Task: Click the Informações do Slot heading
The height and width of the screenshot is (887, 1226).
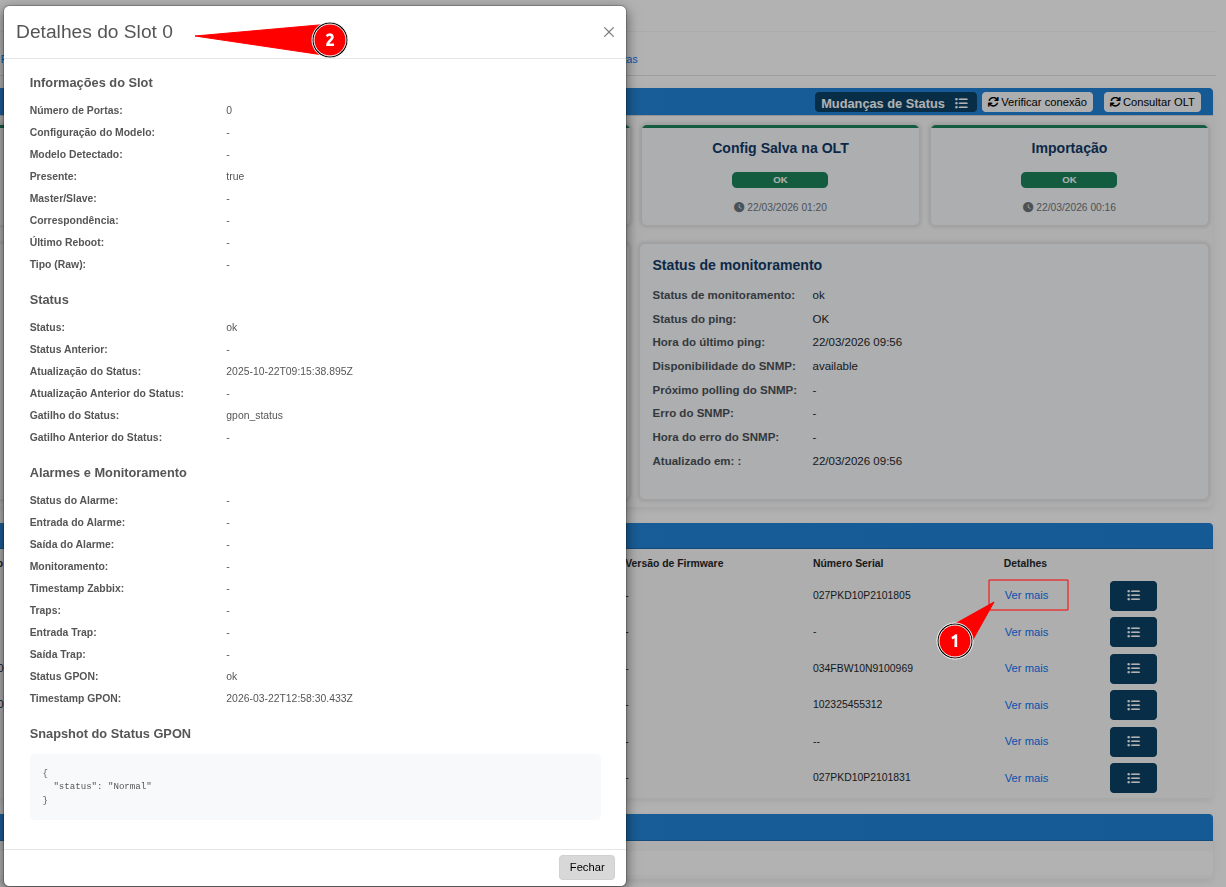Action: 91,83
